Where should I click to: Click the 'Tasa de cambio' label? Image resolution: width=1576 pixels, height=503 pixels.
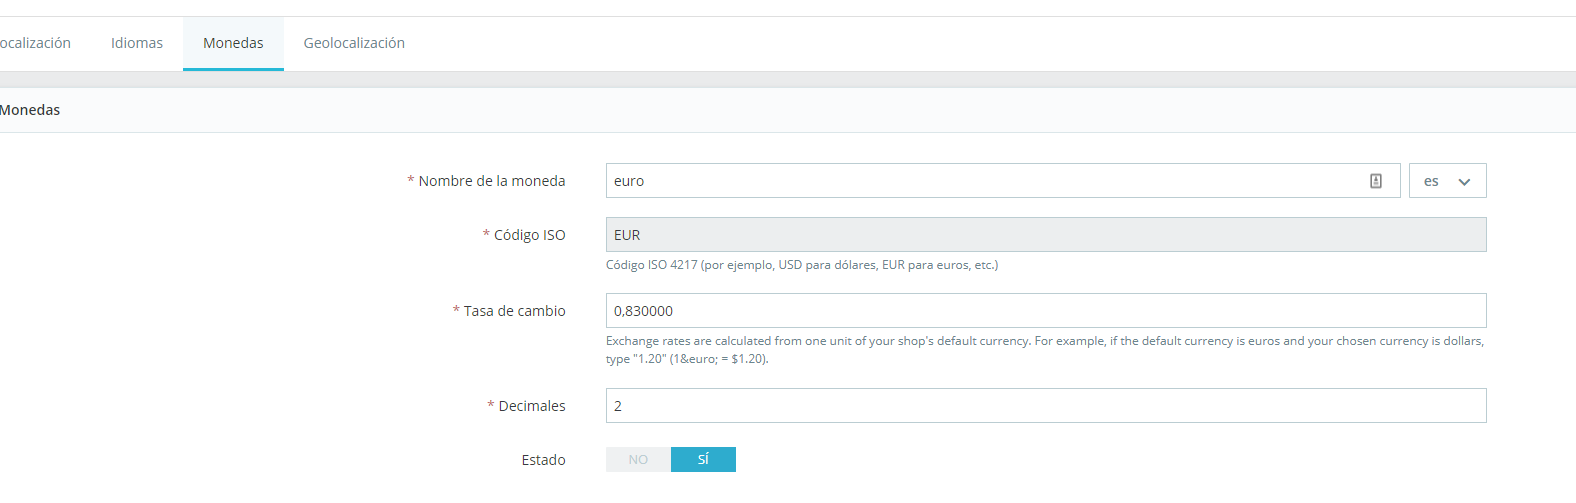514,311
